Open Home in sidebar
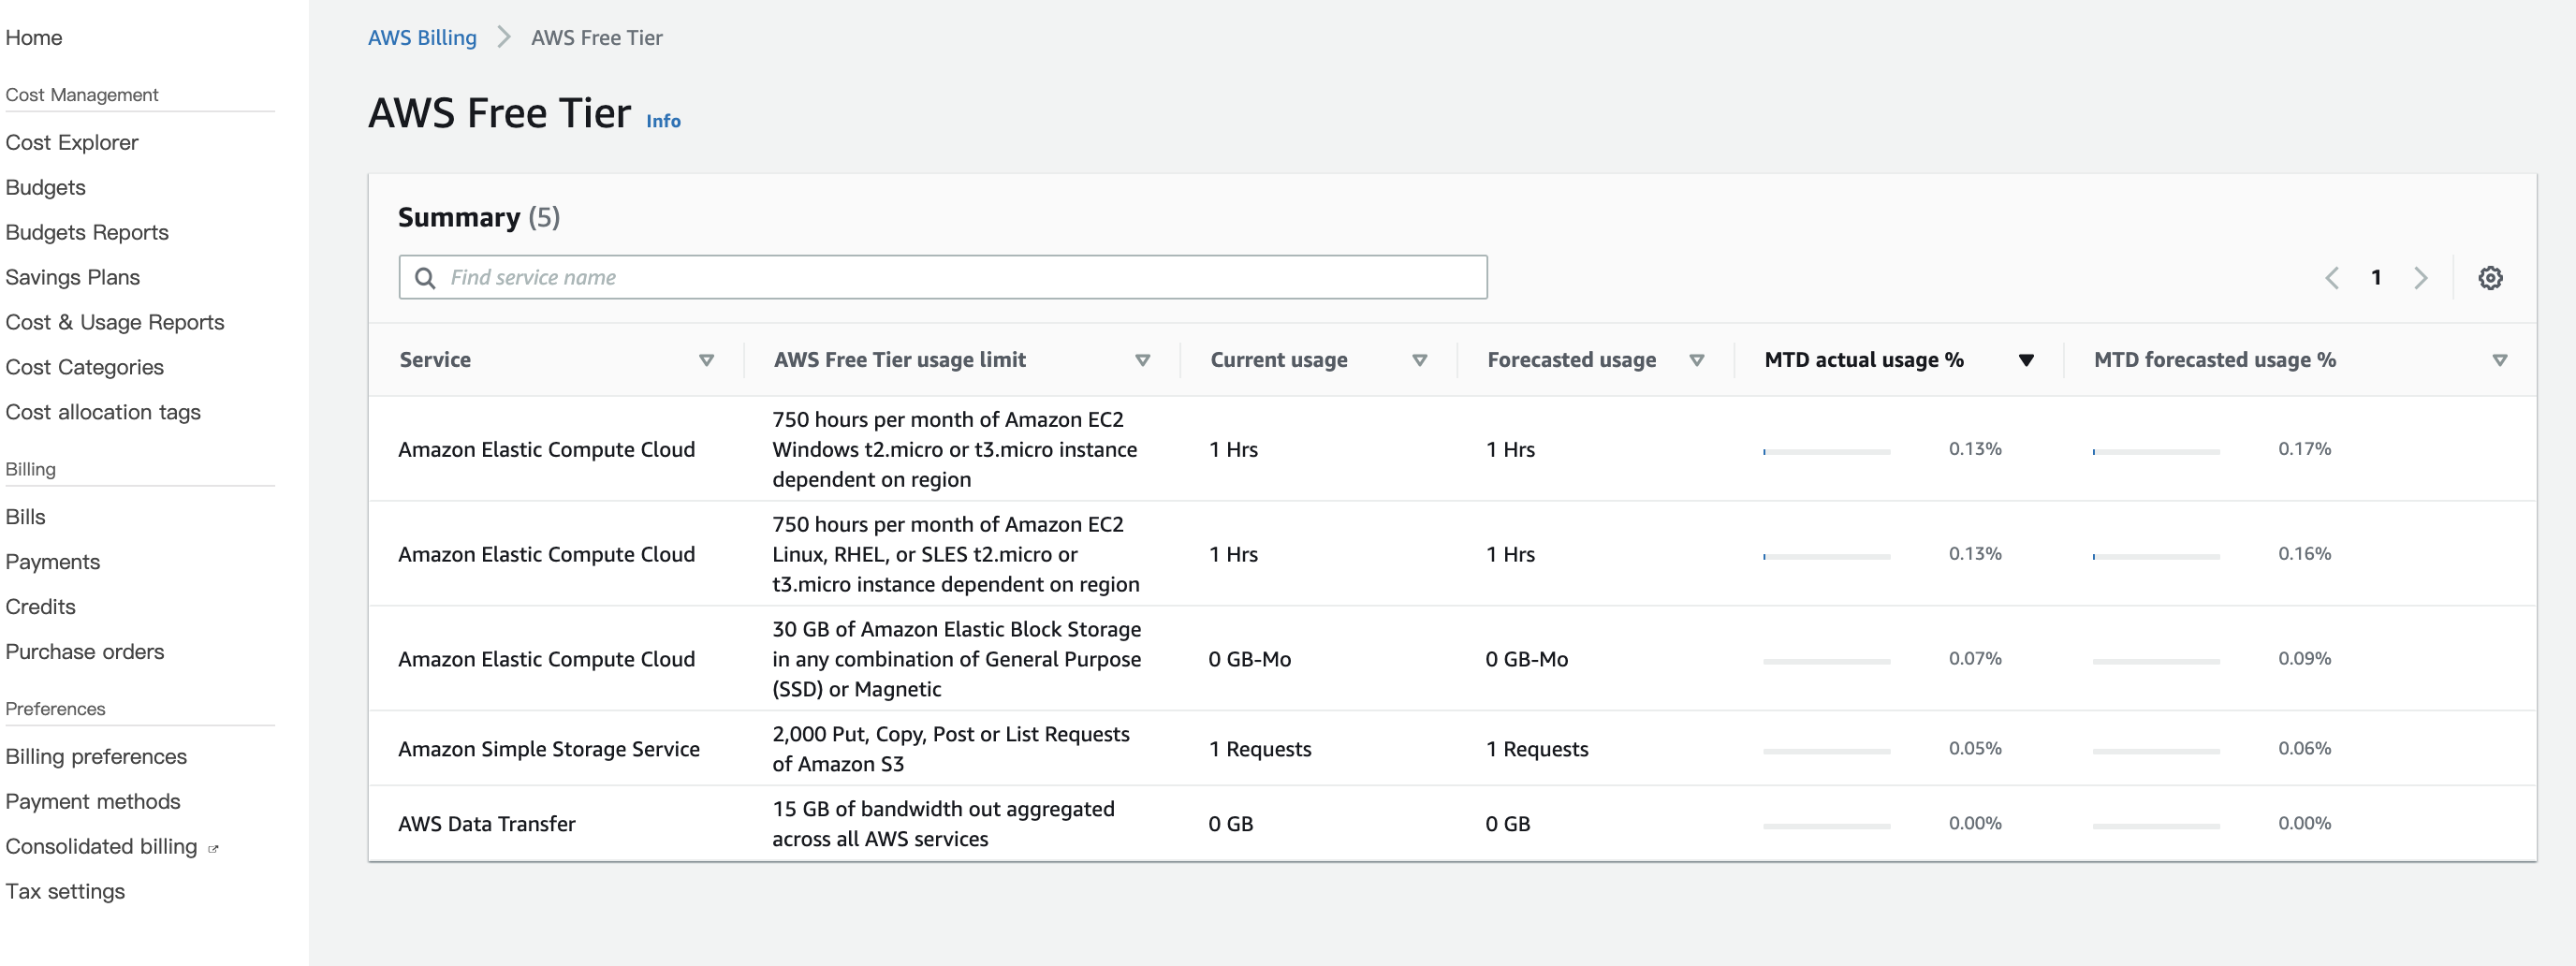Image resolution: width=2576 pixels, height=966 pixels. tap(34, 38)
